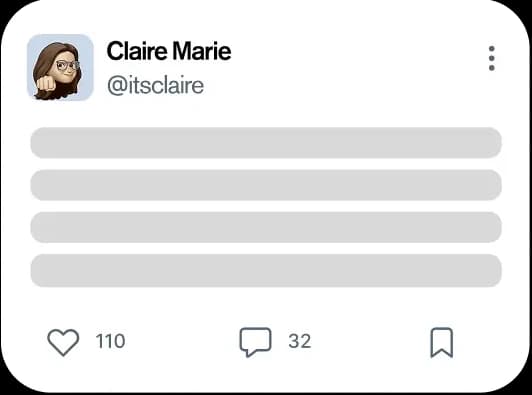The width and height of the screenshot is (532, 395).
Task: Click the @ symbol of the handle
Action: coord(117,86)
